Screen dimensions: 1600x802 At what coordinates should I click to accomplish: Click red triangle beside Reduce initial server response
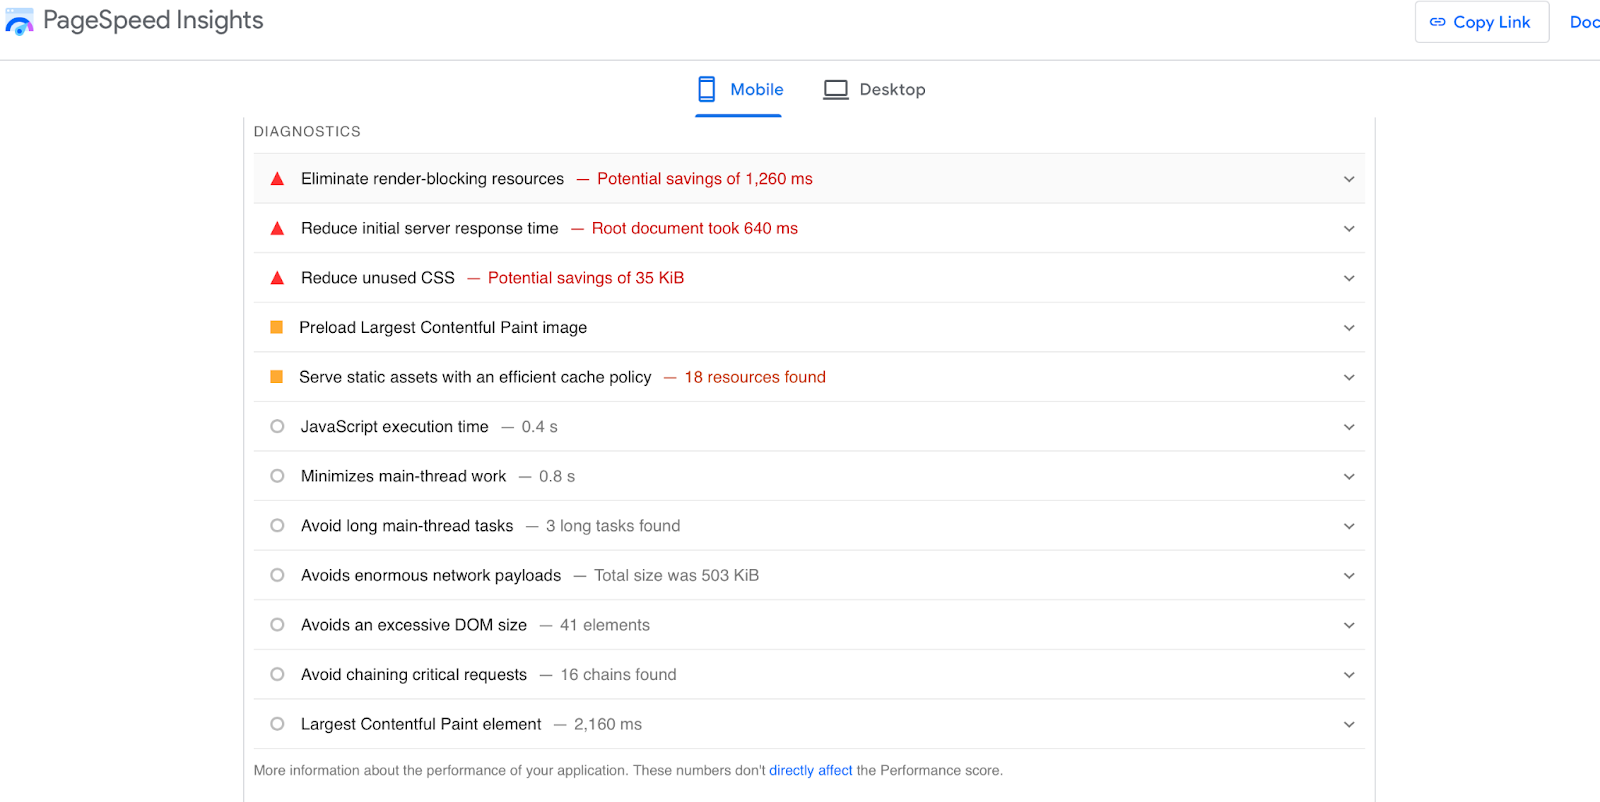pos(277,228)
